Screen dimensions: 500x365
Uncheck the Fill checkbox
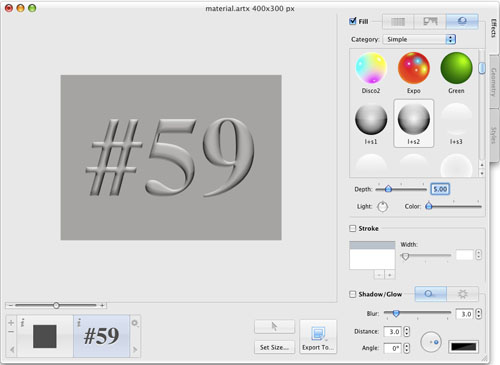[x=353, y=21]
